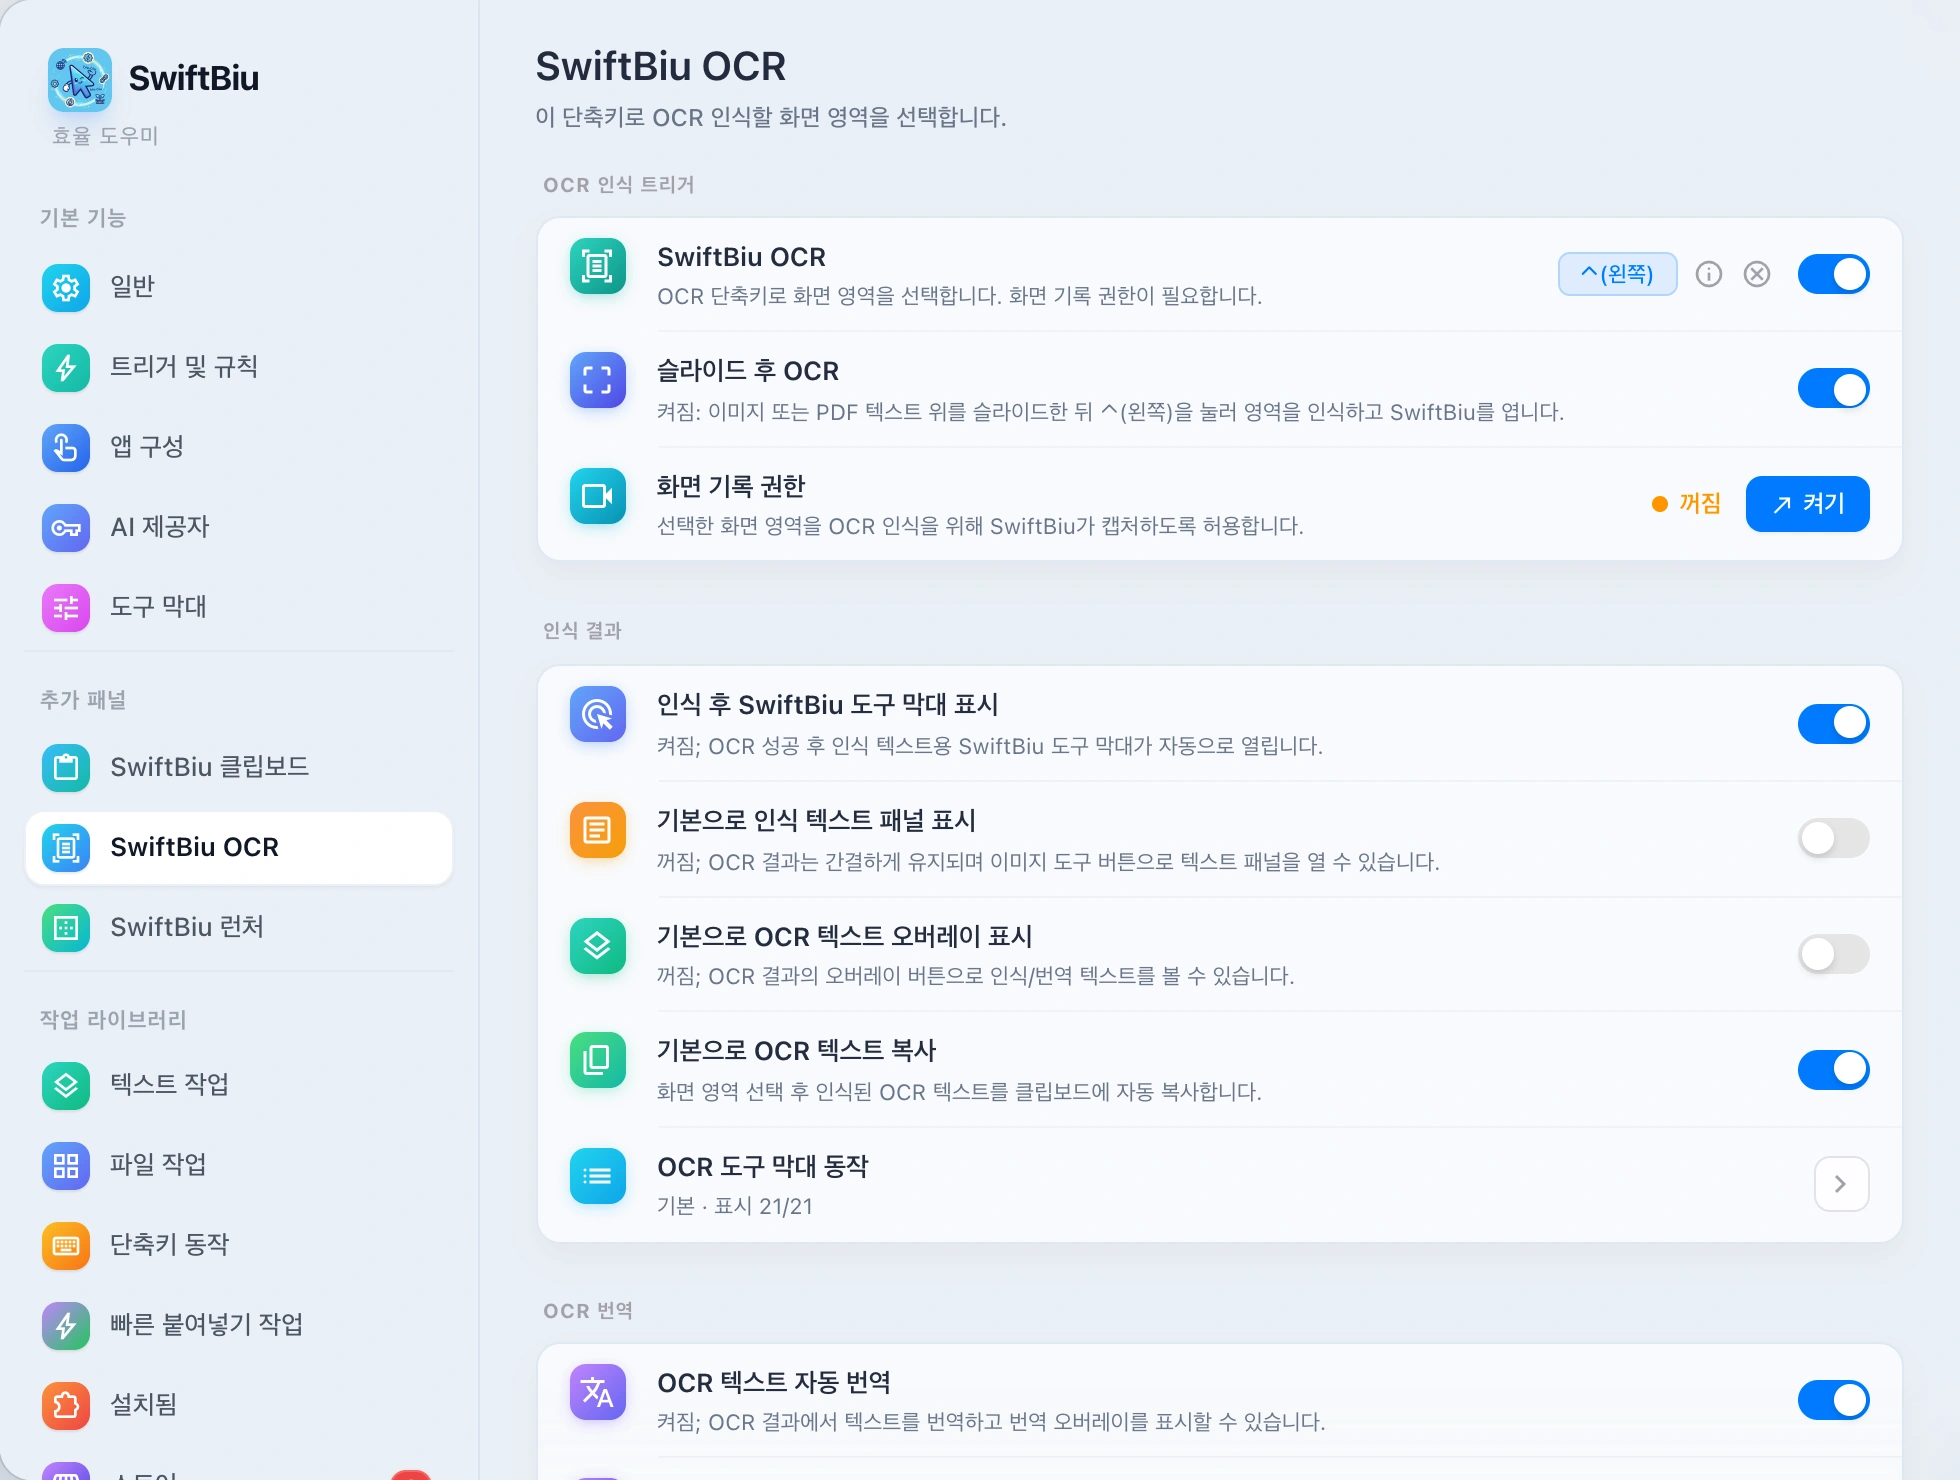Click the 켜기 button for screen recording

tap(1808, 504)
